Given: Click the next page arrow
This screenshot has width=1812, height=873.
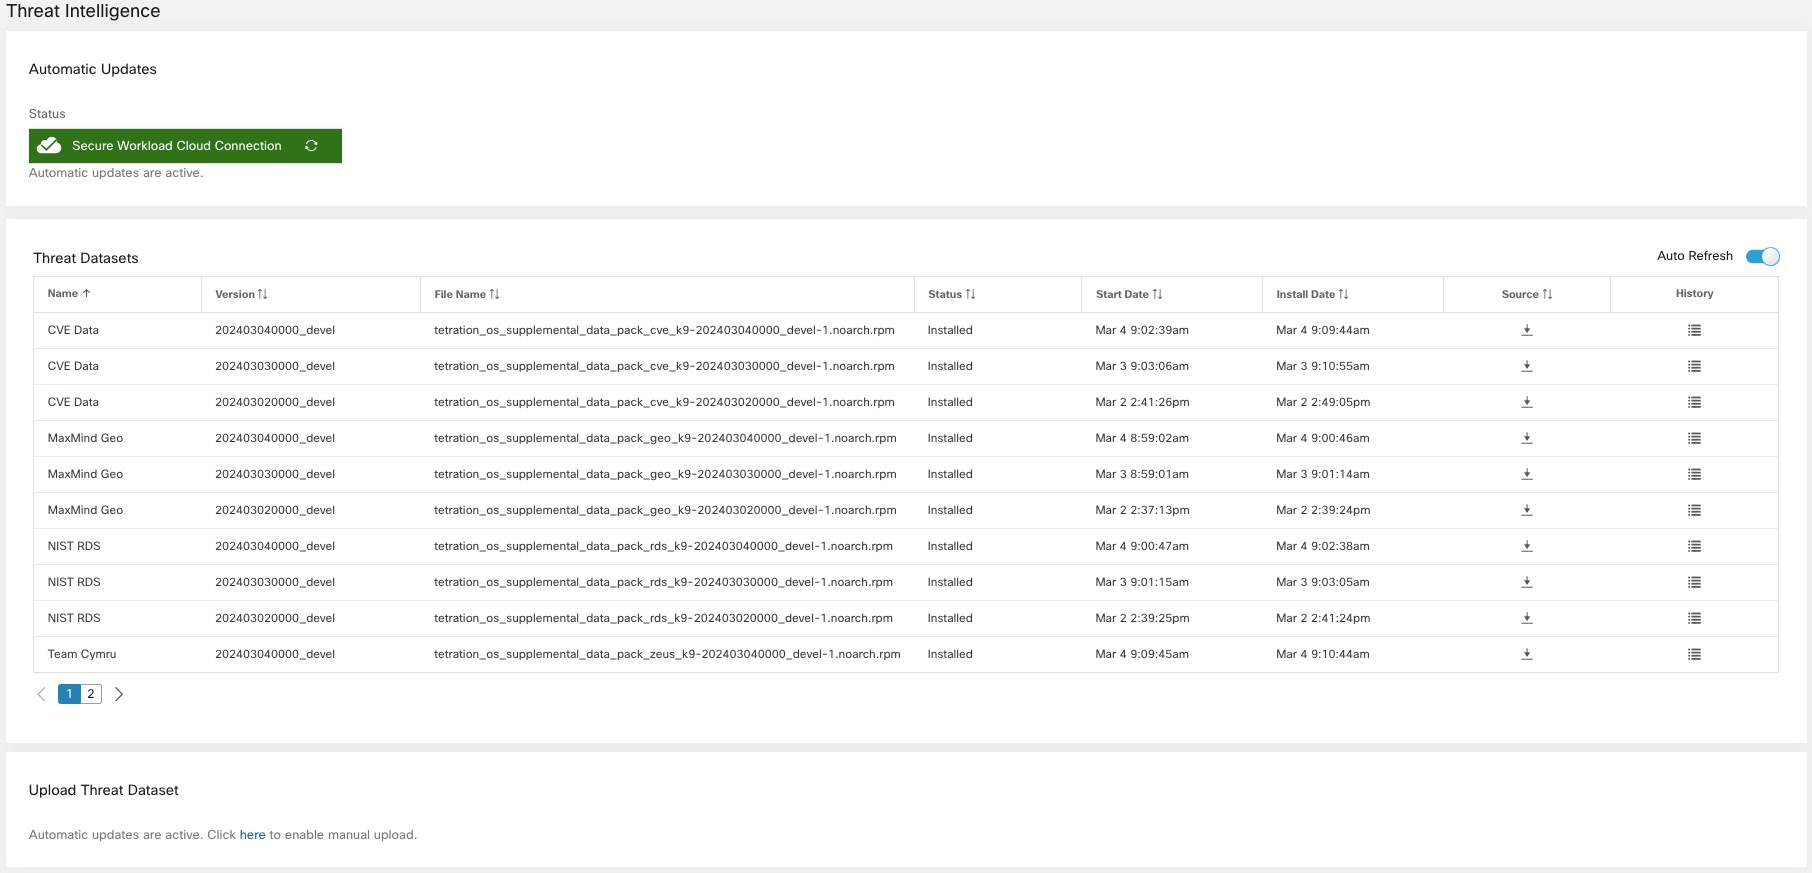Looking at the screenshot, I should 119,694.
